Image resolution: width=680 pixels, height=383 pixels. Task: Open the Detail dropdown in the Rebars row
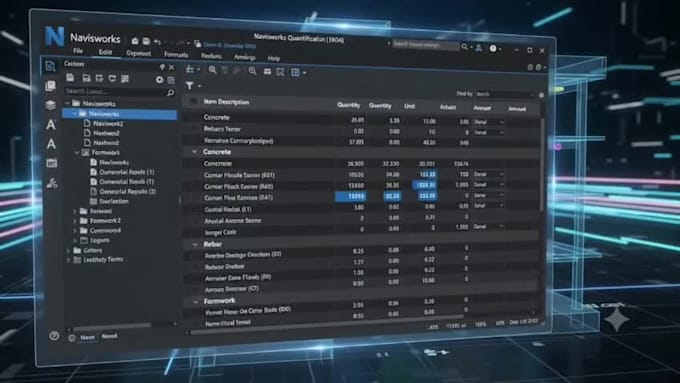click(488, 133)
